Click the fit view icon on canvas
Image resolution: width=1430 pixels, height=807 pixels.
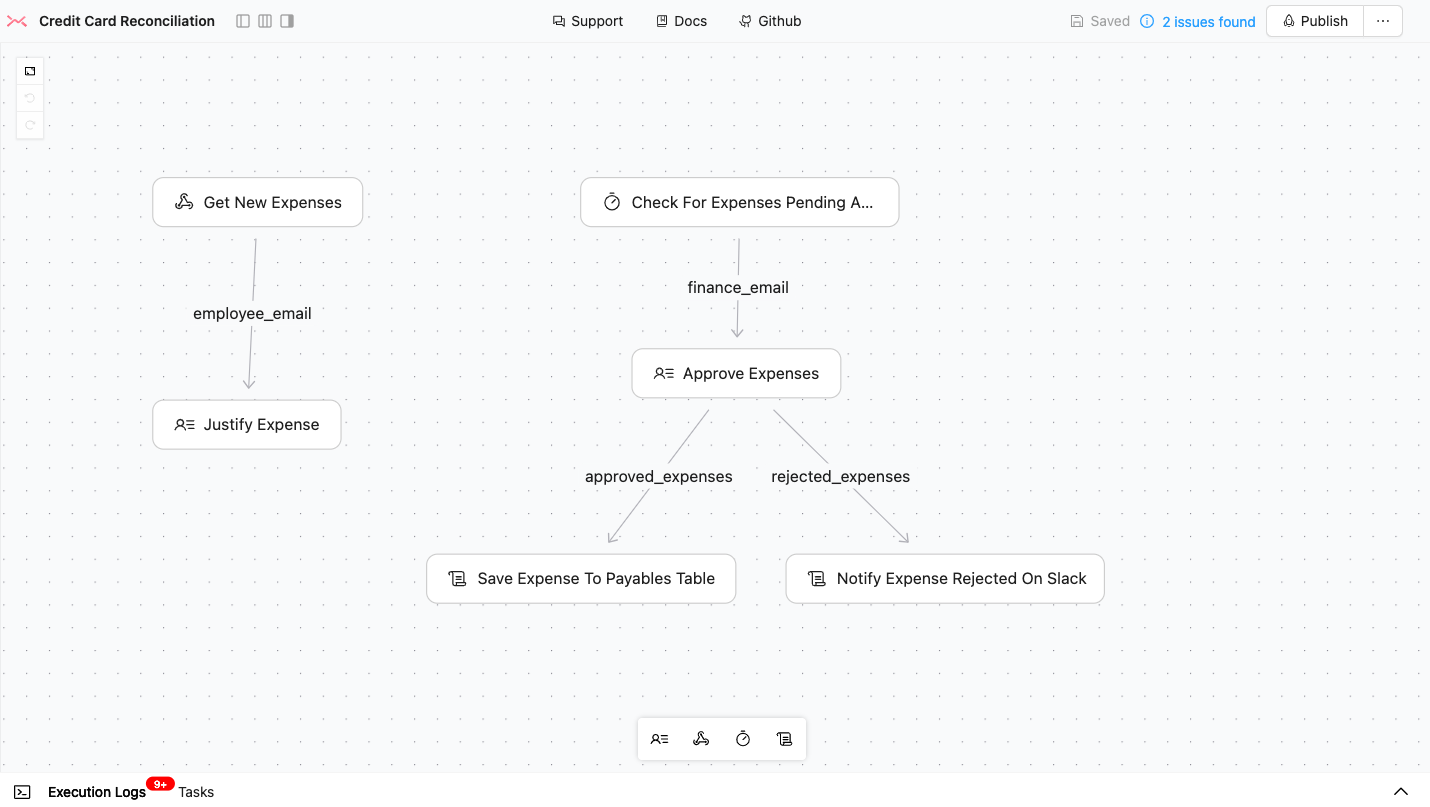(30, 71)
